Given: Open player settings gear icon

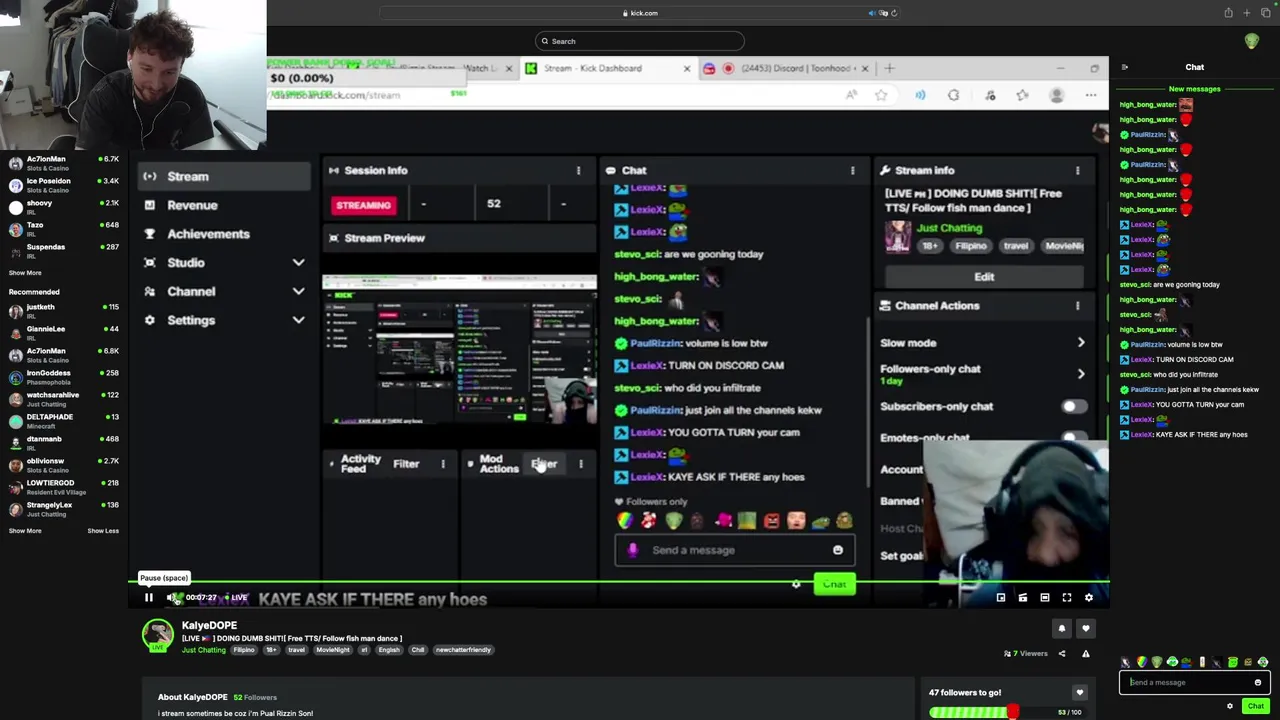Looking at the screenshot, I should click(1089, 598).
